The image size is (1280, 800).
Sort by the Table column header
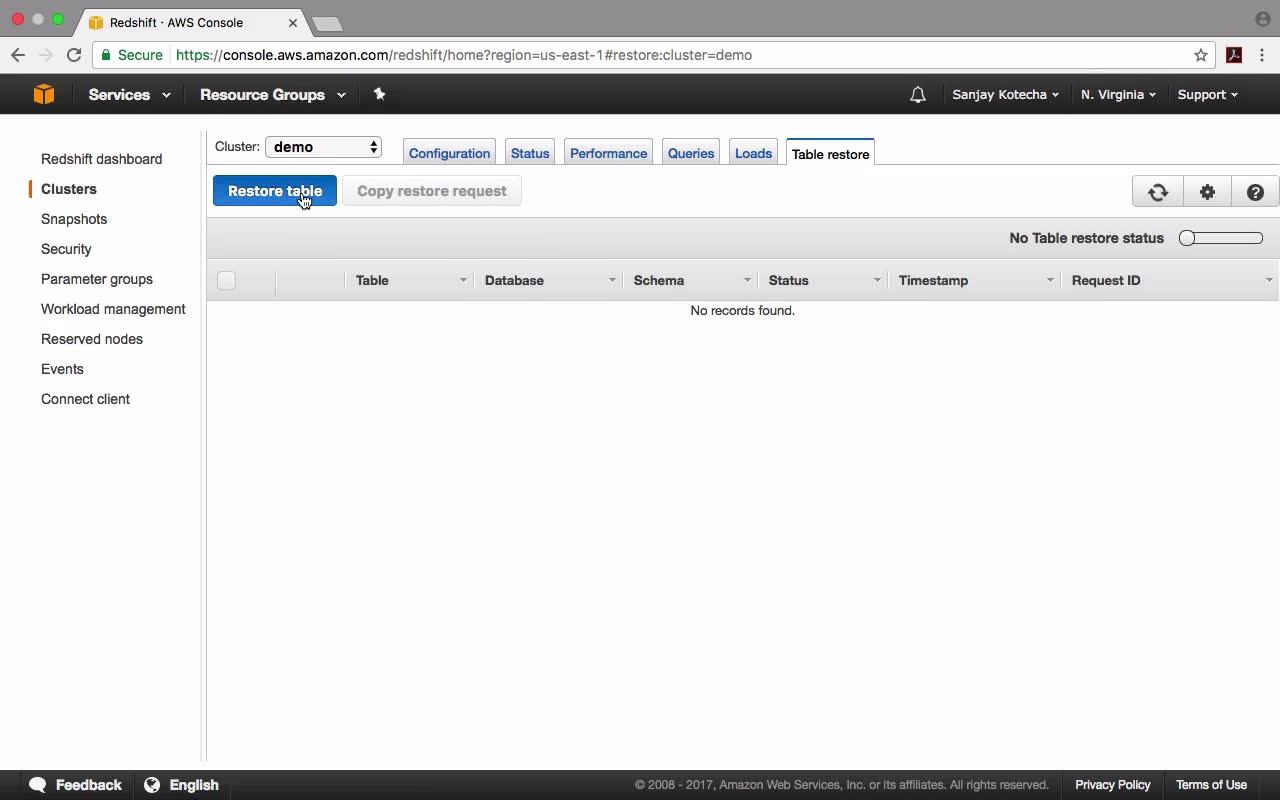372,281
